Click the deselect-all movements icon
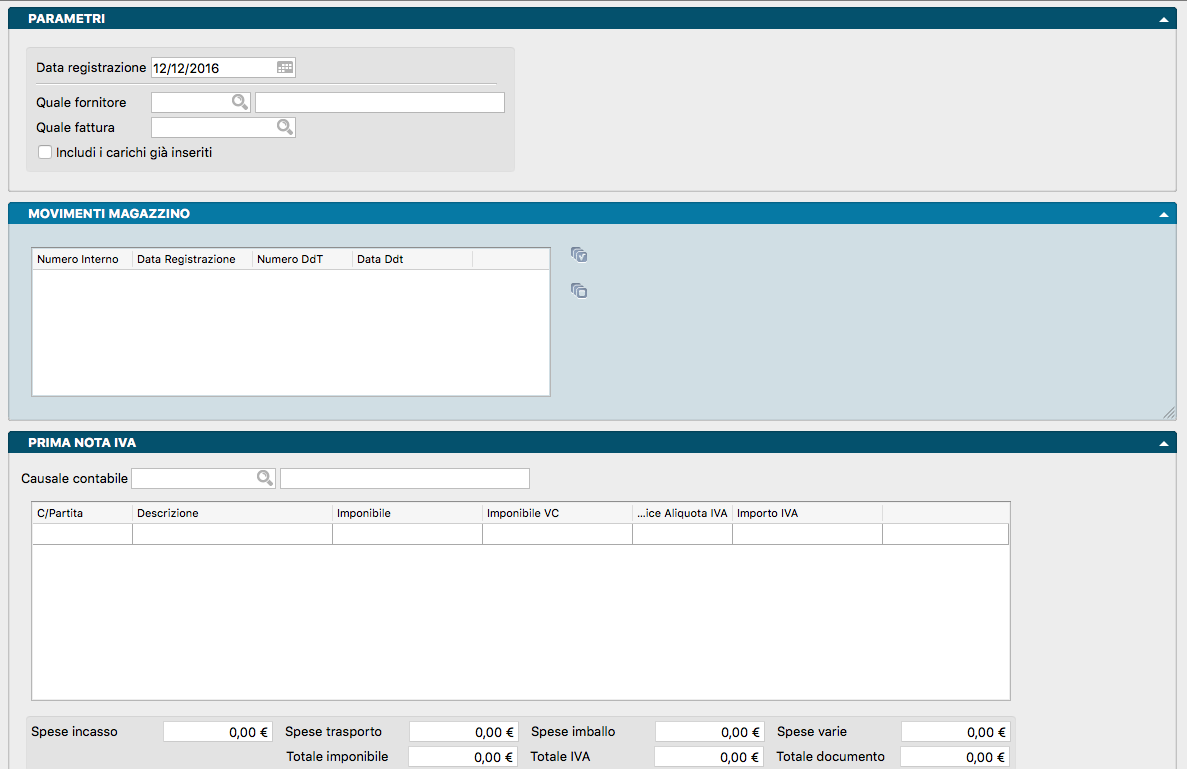1187x769 pixels. click(x=579, y=291)
